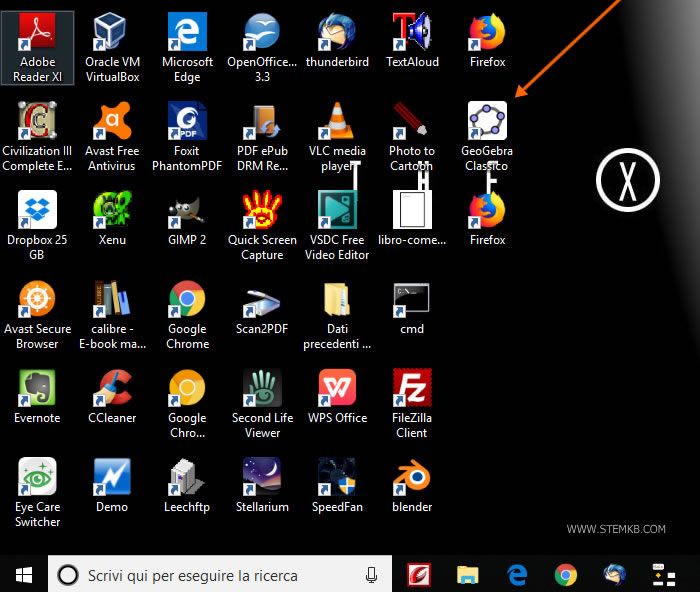Open Thunderbird from the taskbar
Viewport: 700px width, 592px height.
(x=615, y=575)
